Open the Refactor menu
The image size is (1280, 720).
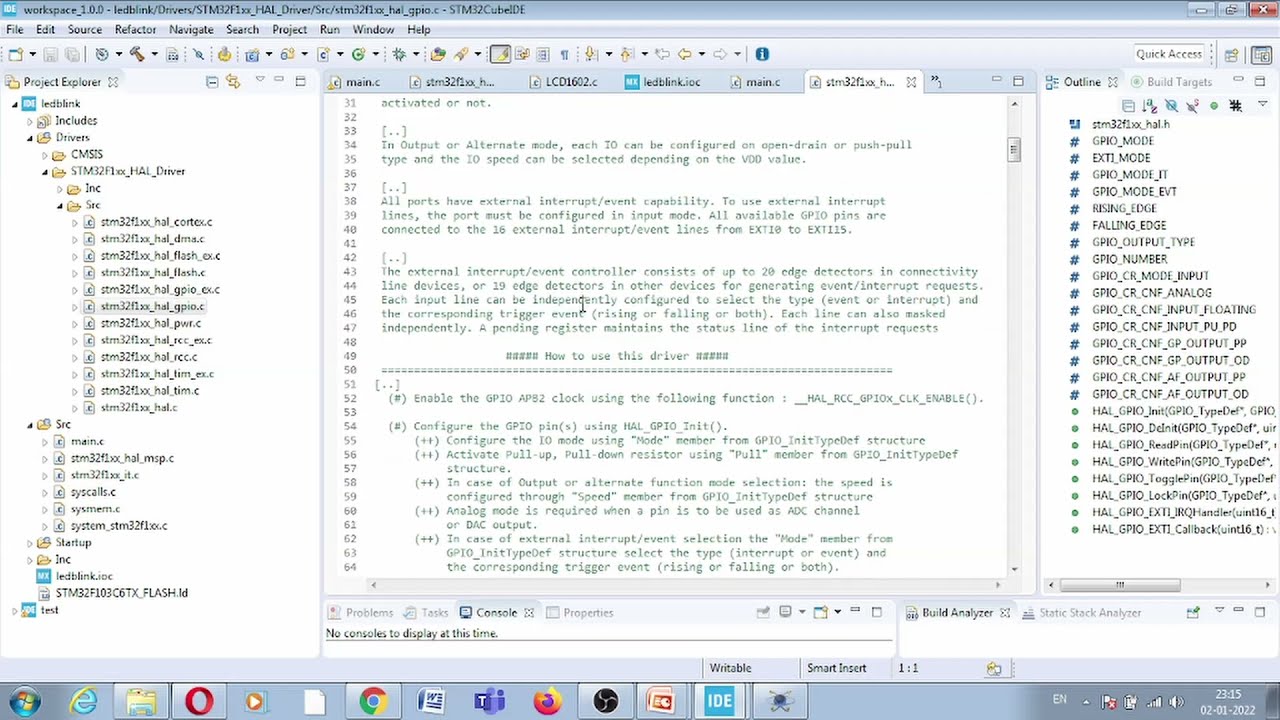click(135, 30)
